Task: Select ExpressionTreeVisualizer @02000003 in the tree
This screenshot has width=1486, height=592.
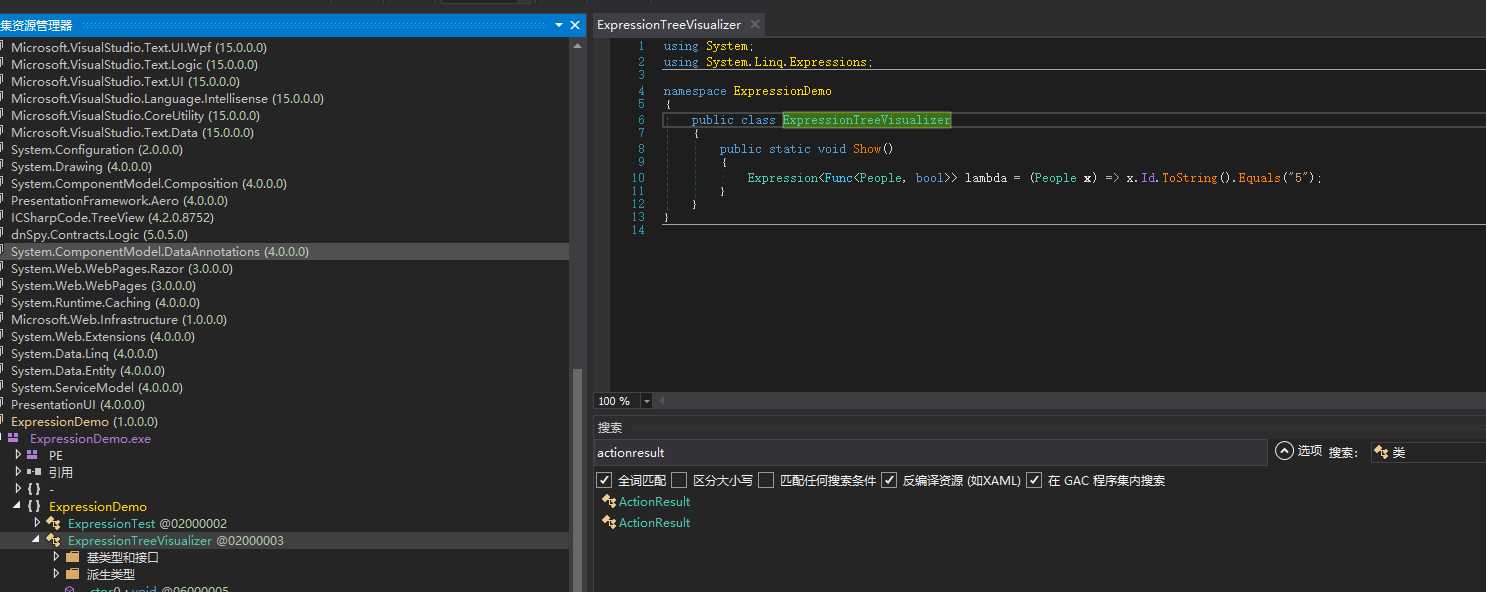Action: 285,540
